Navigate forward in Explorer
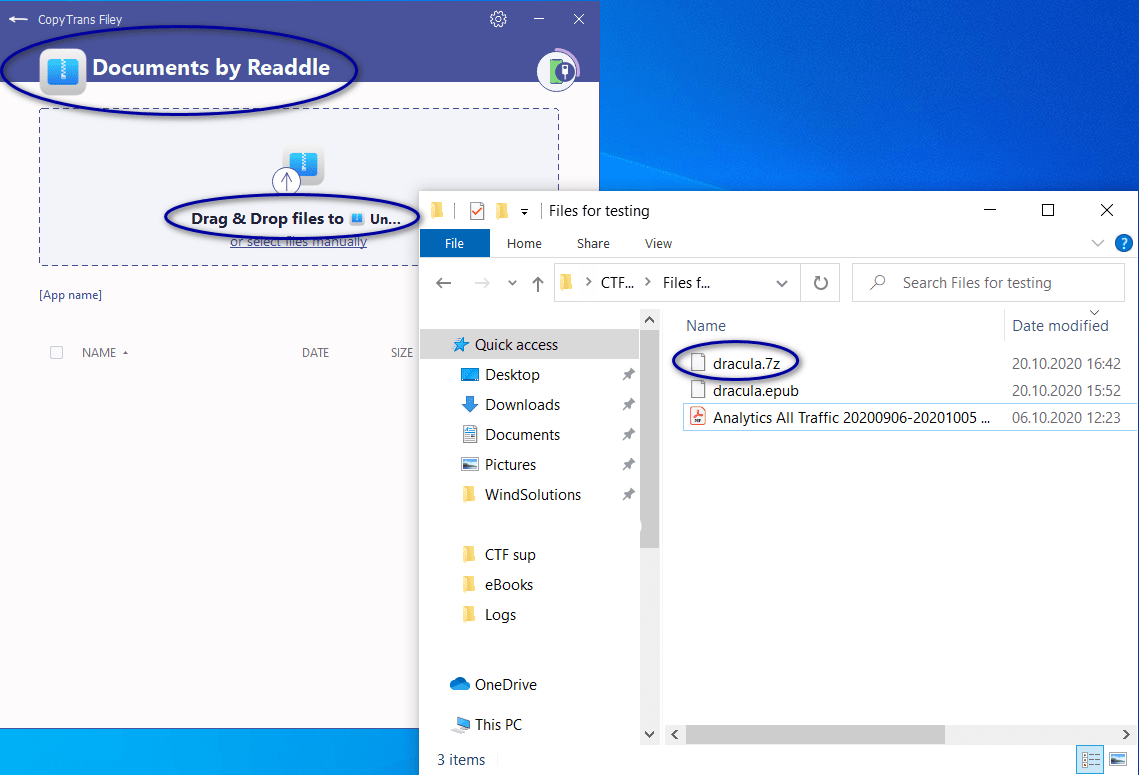1139x775 pixels. coord(482,283)
